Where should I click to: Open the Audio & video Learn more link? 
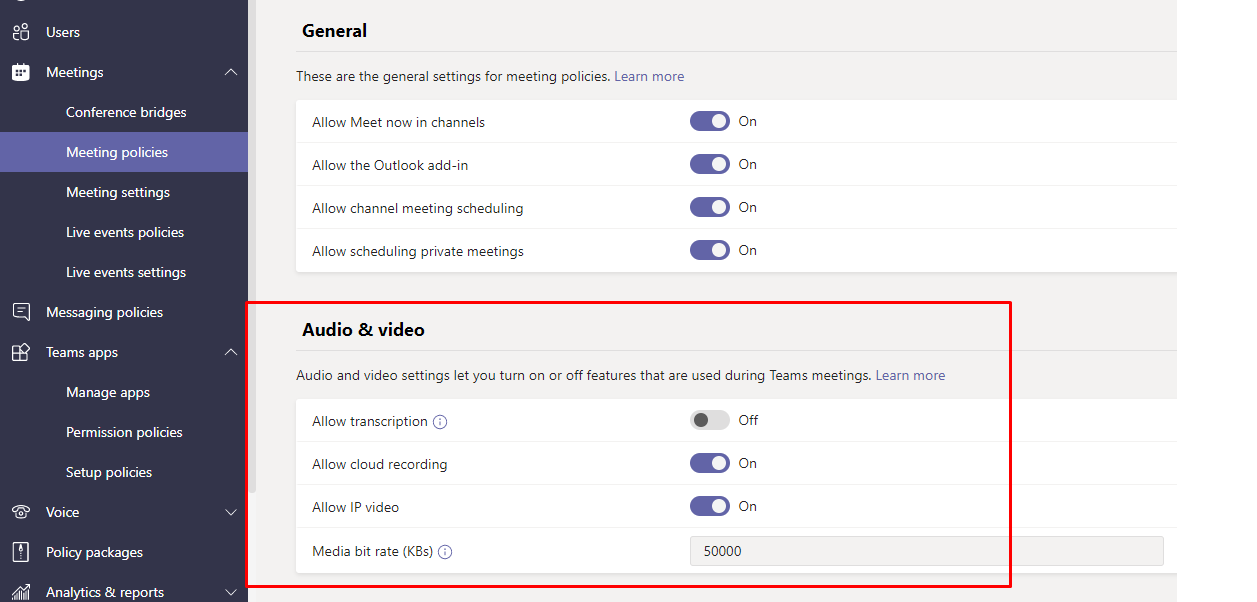click(x=909, y=375)
